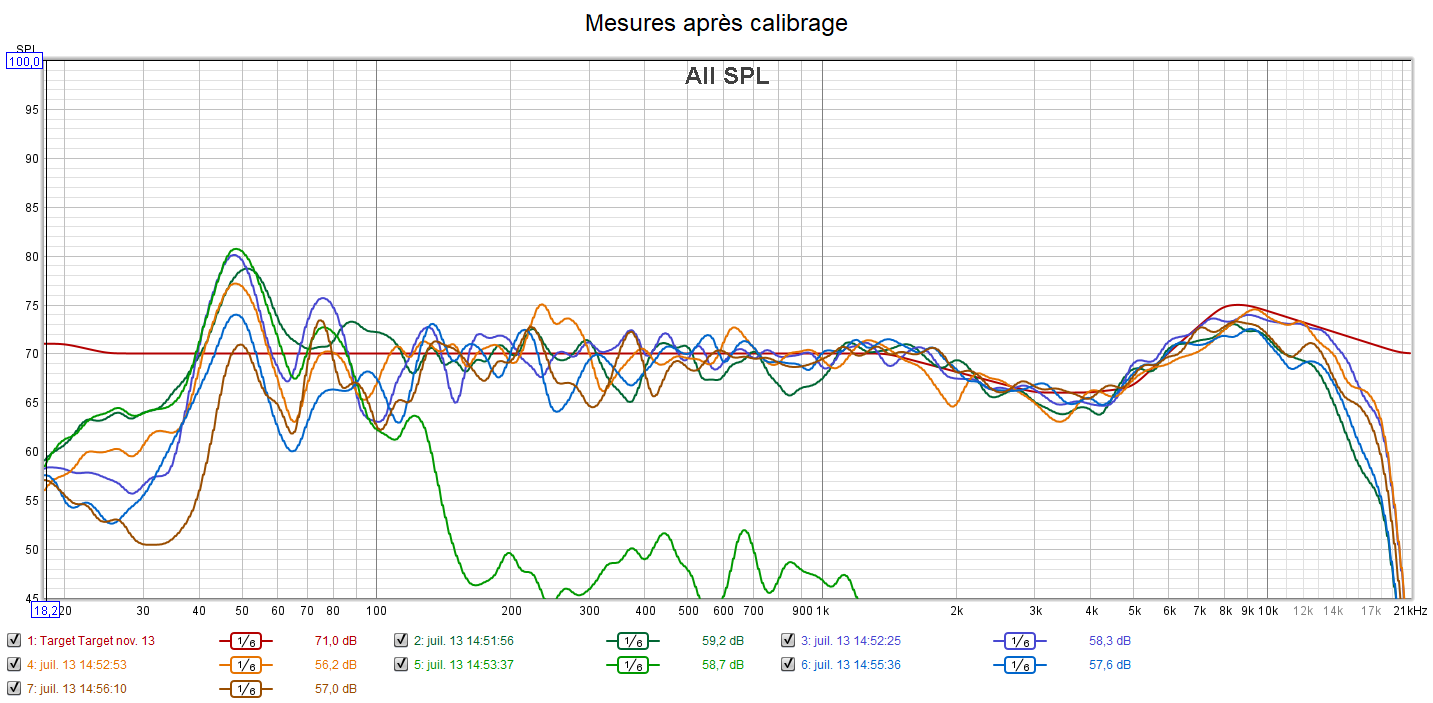Hide the Target nov. 13 trace checkbox

[x=14, y=641]
